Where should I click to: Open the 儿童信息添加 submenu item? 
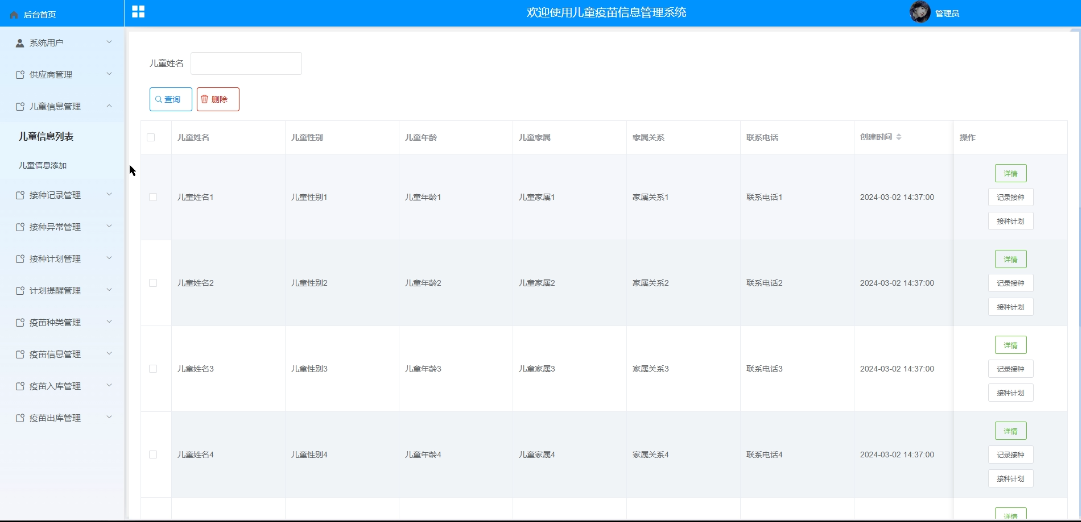click(43, 165)
